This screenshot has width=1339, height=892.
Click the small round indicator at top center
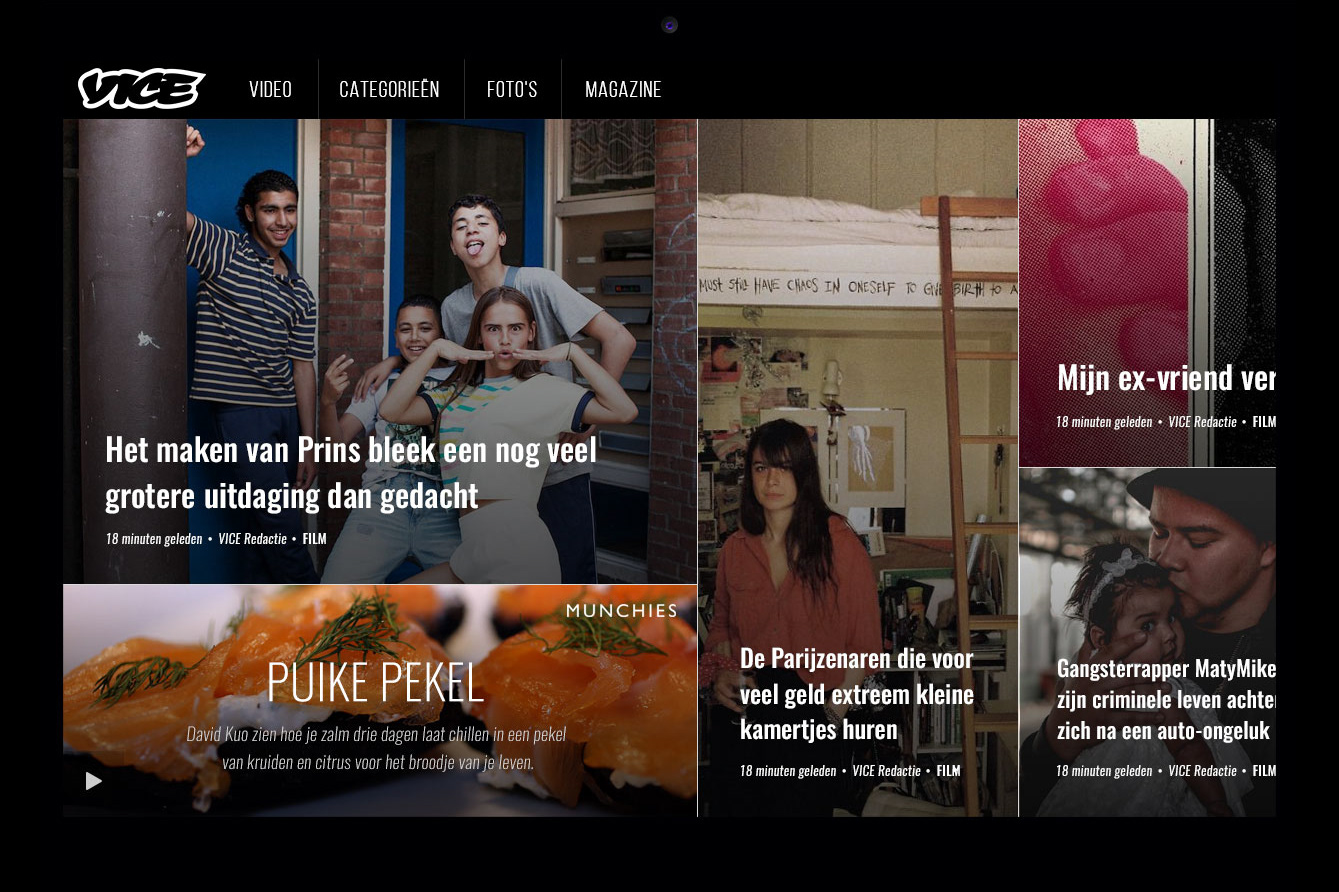pyautogui.click(x=670, y=25)
